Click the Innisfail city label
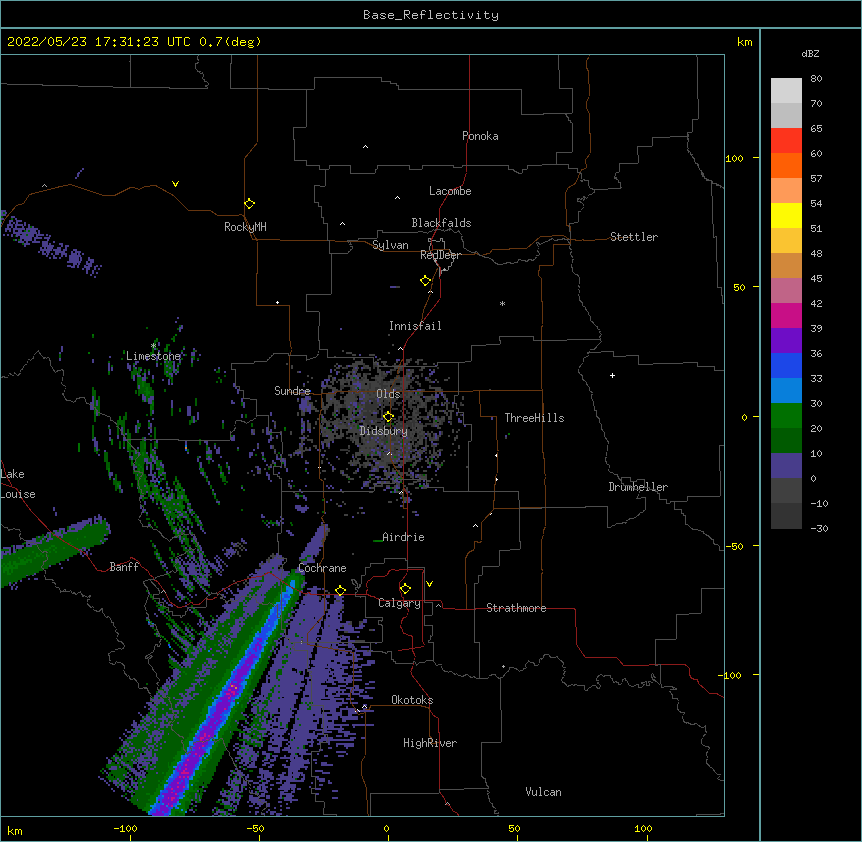This screenshot has height=842, width=862. pos(415,326)
